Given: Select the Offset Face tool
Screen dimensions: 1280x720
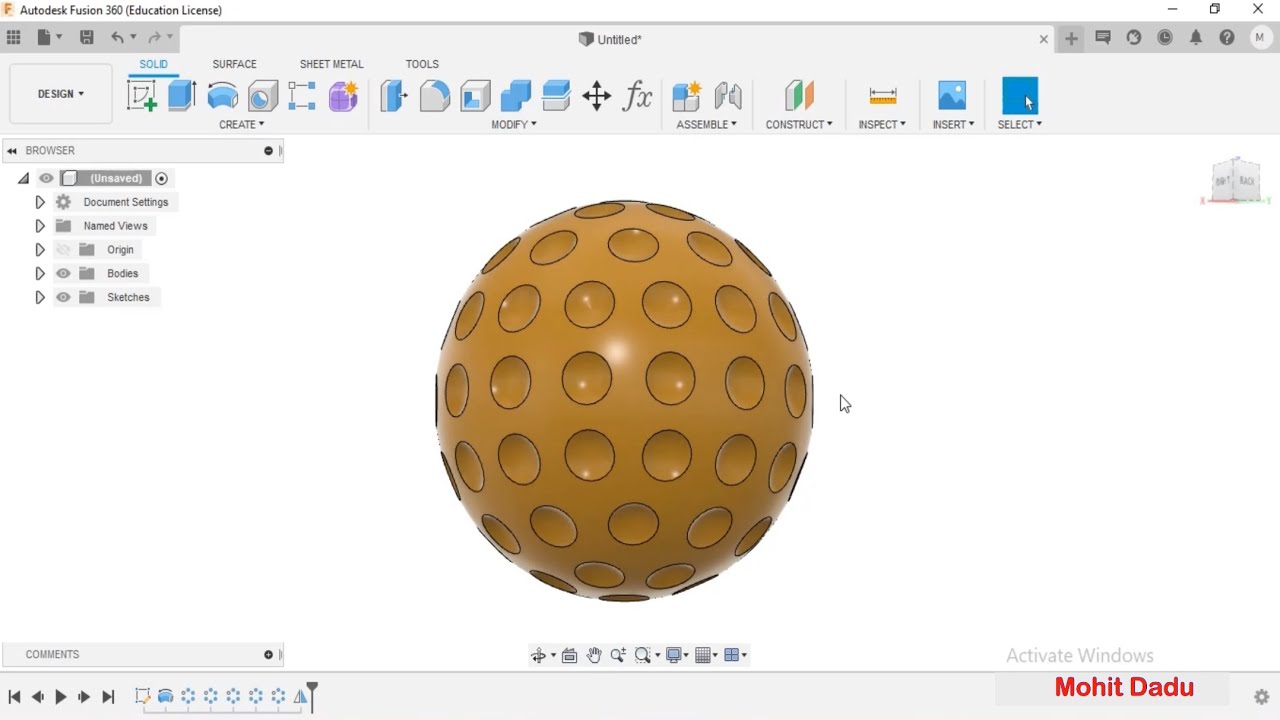Looking at the screenshot, I should (x=556, y=96).
